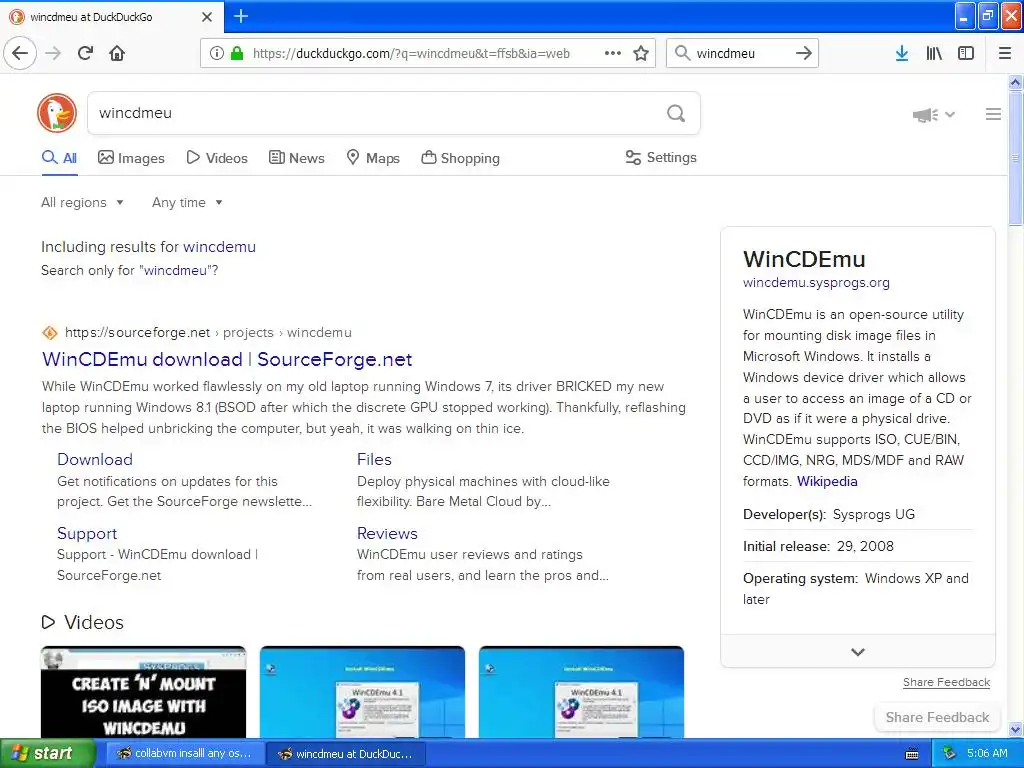The height and width of the screenshot is (768, 1024).
Task: Open the middle WinCDEmu 4.1 video thumbnail
Action: pos(362,692)
